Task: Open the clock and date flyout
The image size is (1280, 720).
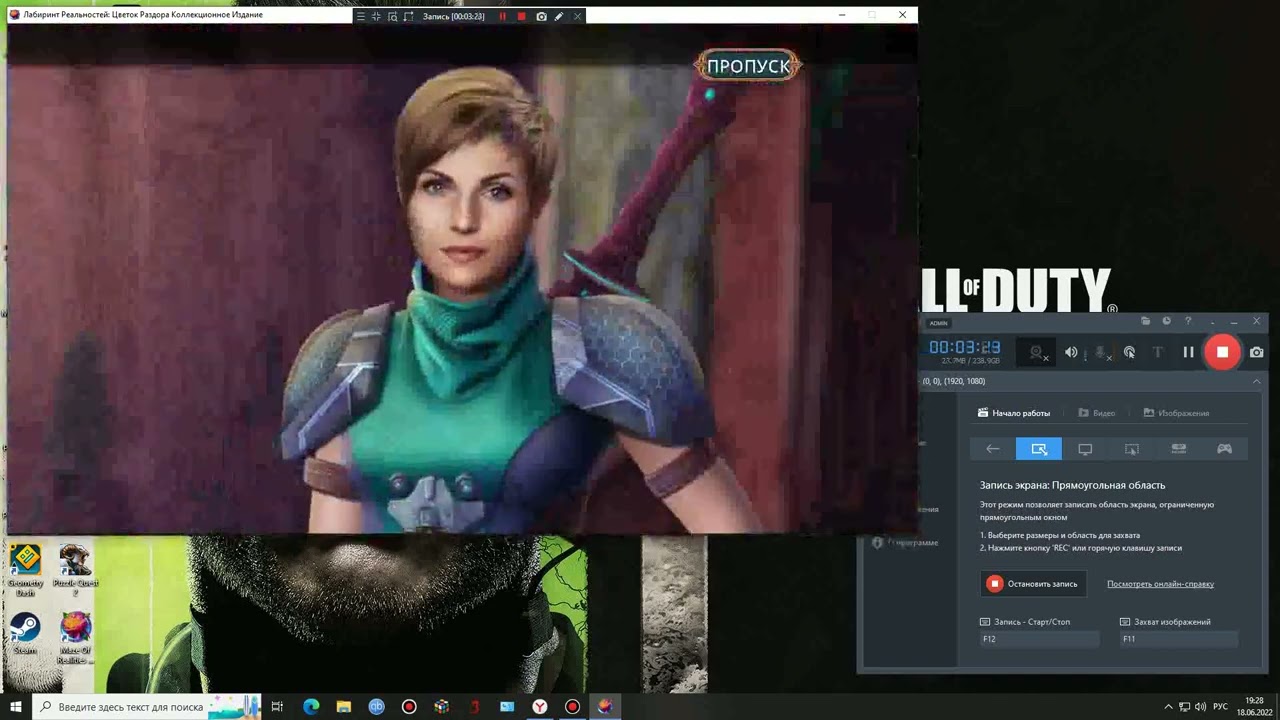Action: [1254, 707]
